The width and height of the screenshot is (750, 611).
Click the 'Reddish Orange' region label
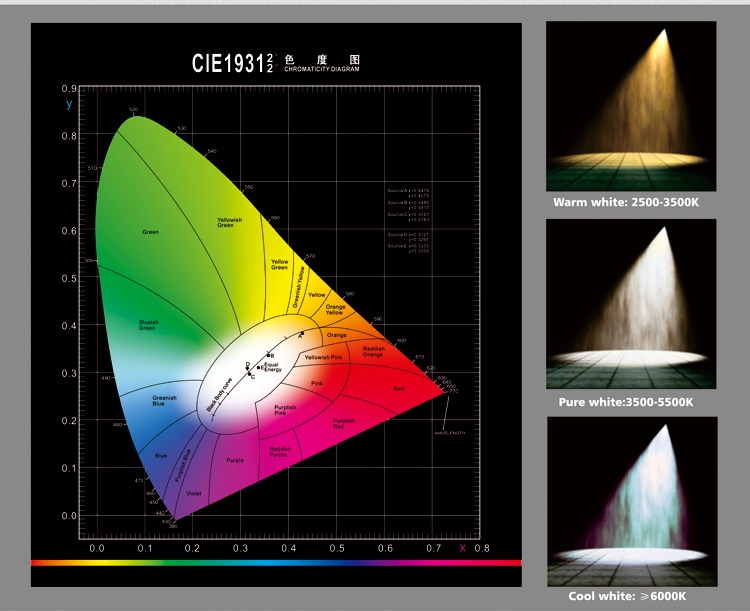(373, 352)
